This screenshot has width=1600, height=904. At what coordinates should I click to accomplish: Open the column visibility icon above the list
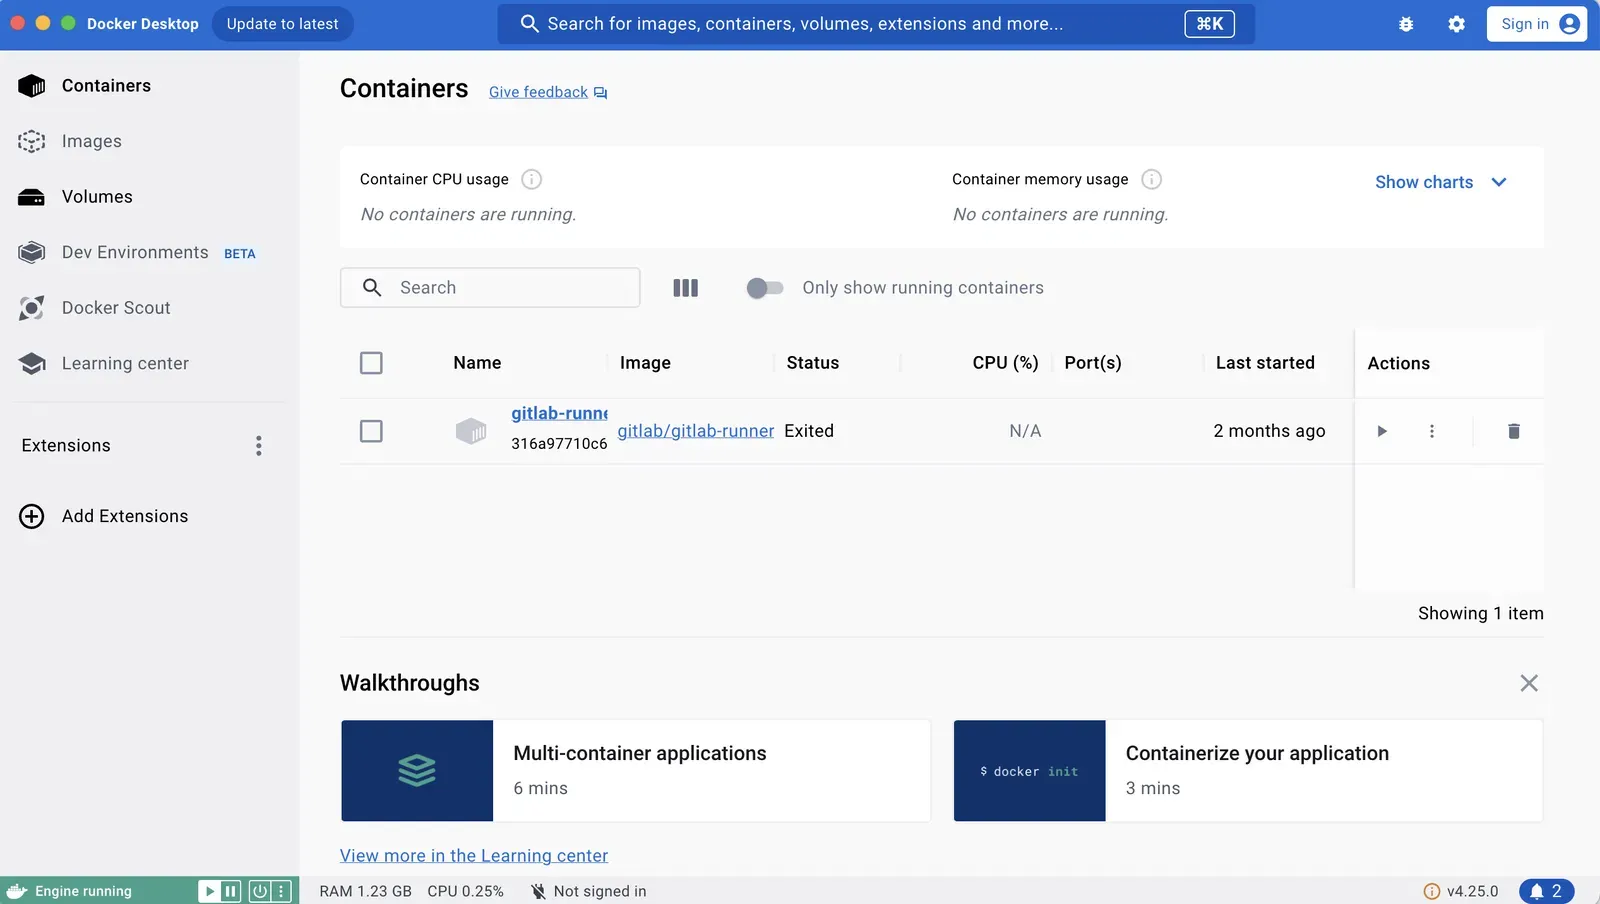[686, 287]
